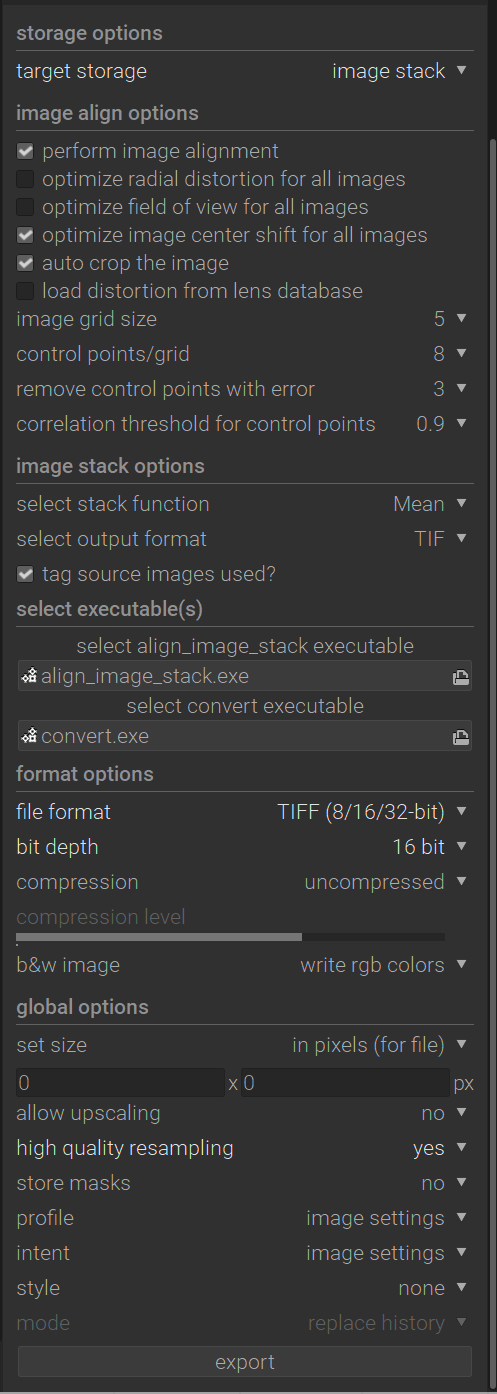The height and width of the screenshot is (1394, 497).
Task: Change bit depth dropdown
Action: click(x=243, y=847)
